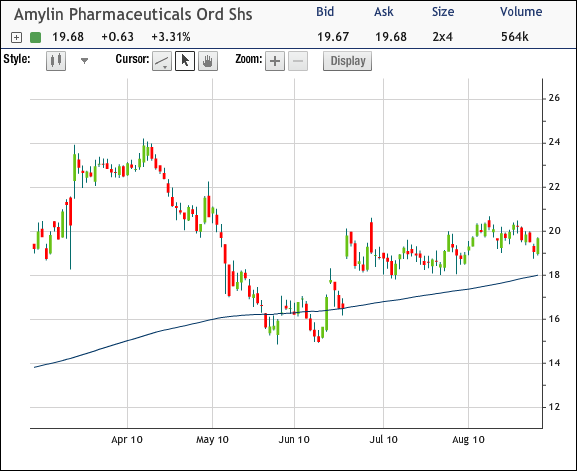Click the bid value 19.67
The image size is (577, 471).
pos(333,37)
